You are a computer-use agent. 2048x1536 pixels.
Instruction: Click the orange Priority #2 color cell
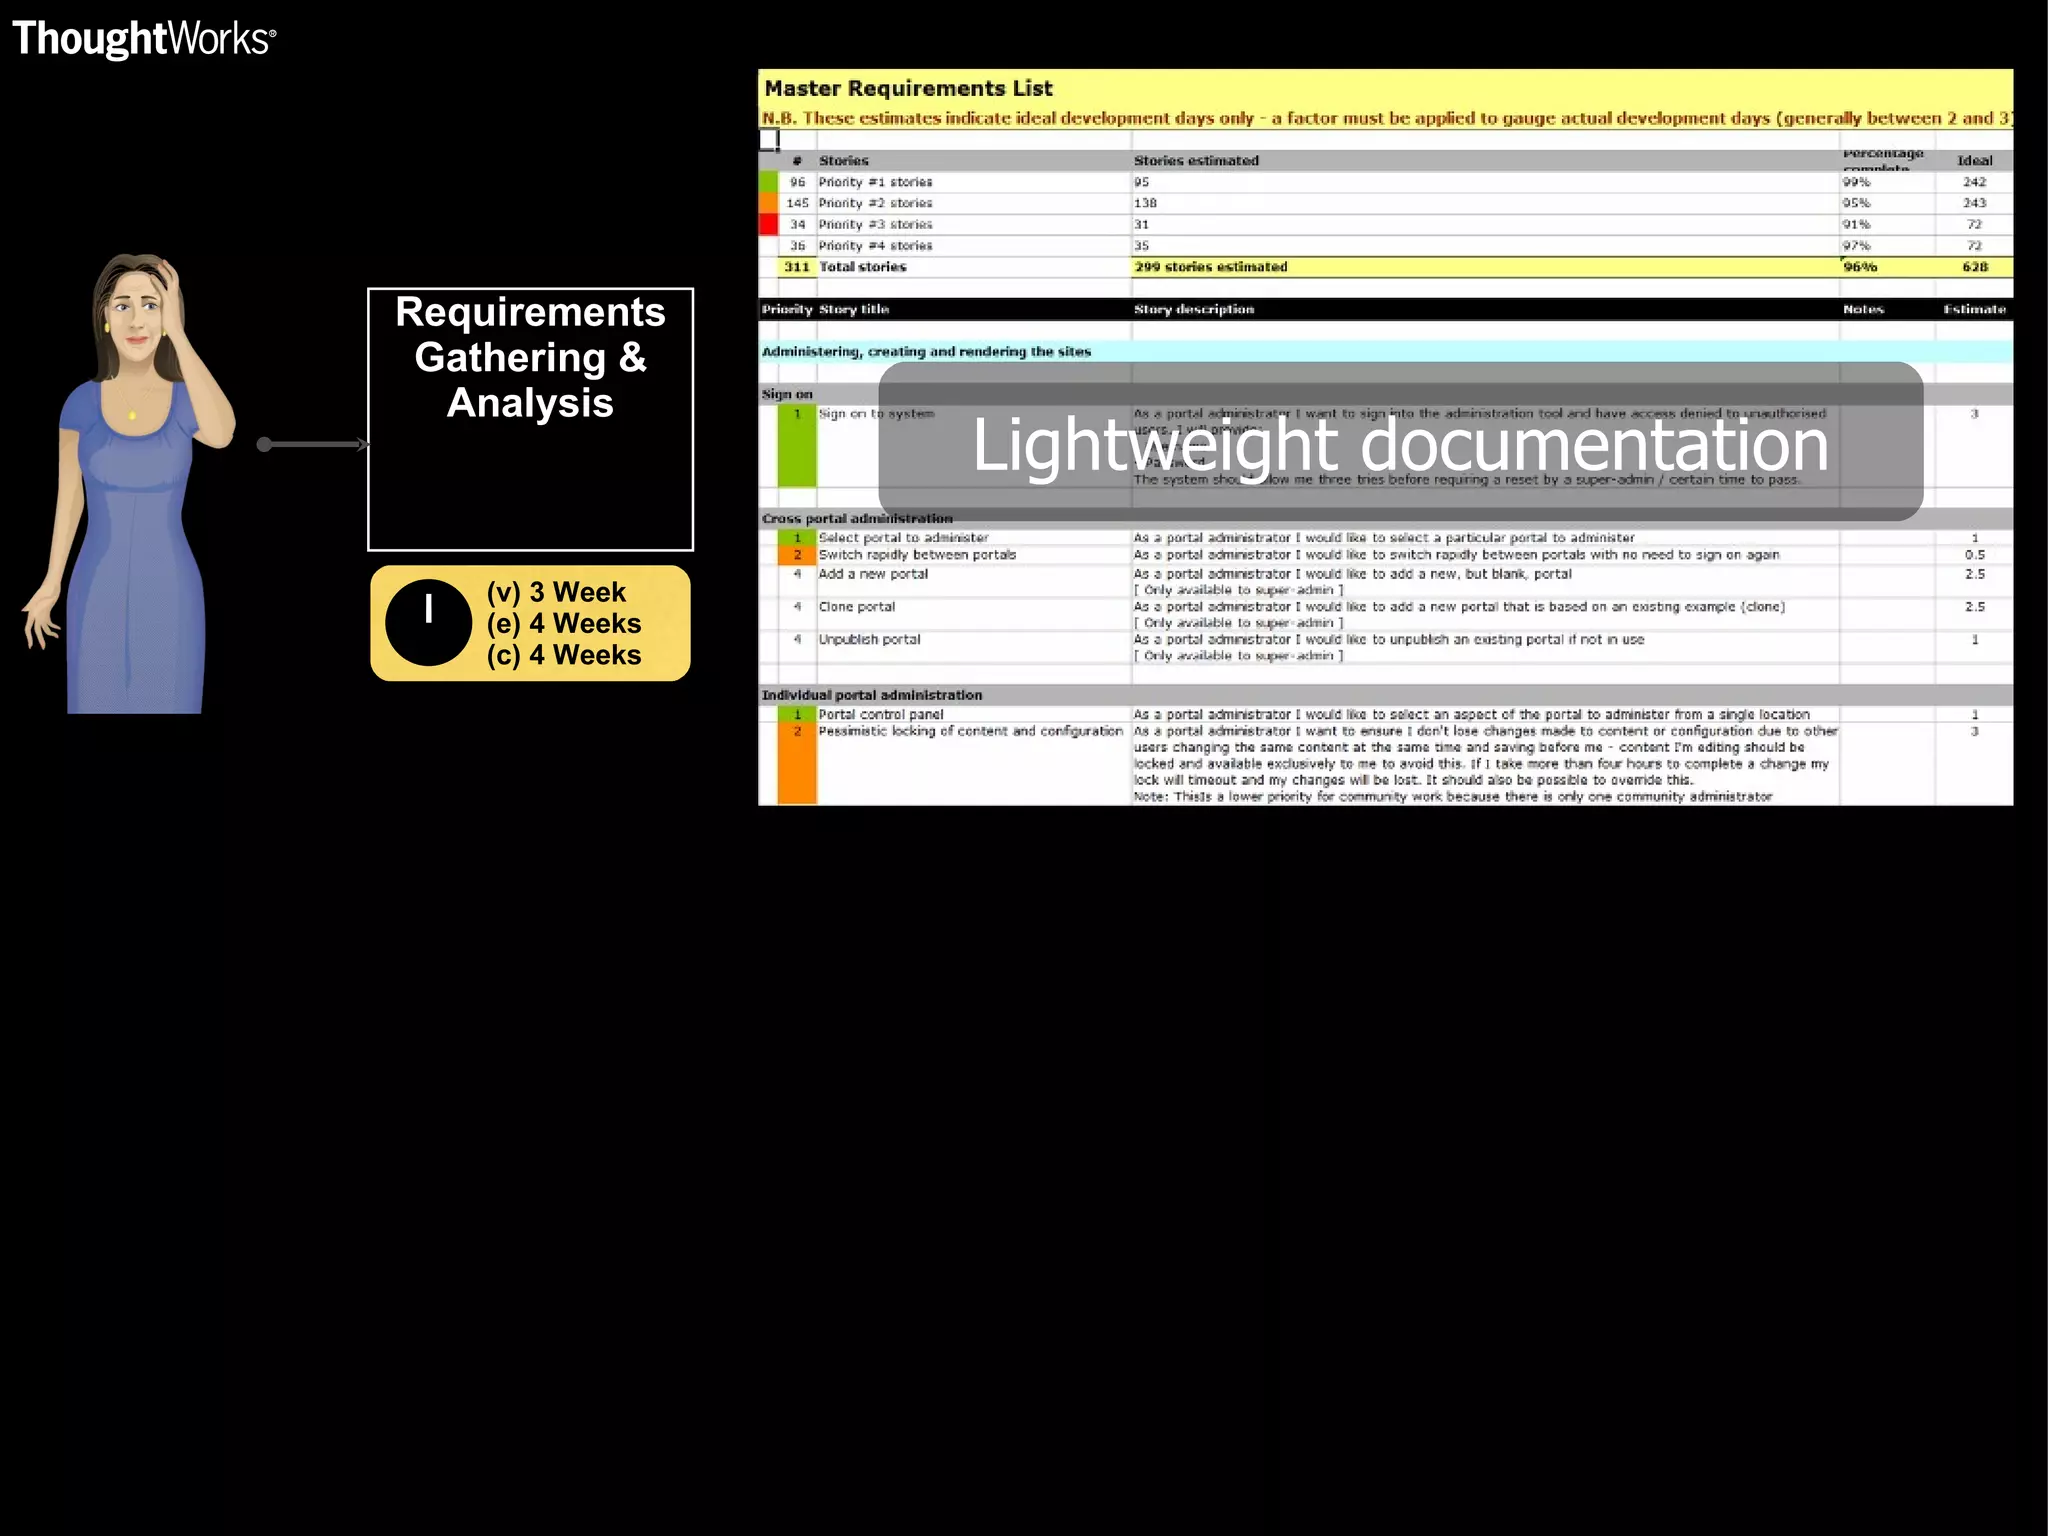coord(768,203)
